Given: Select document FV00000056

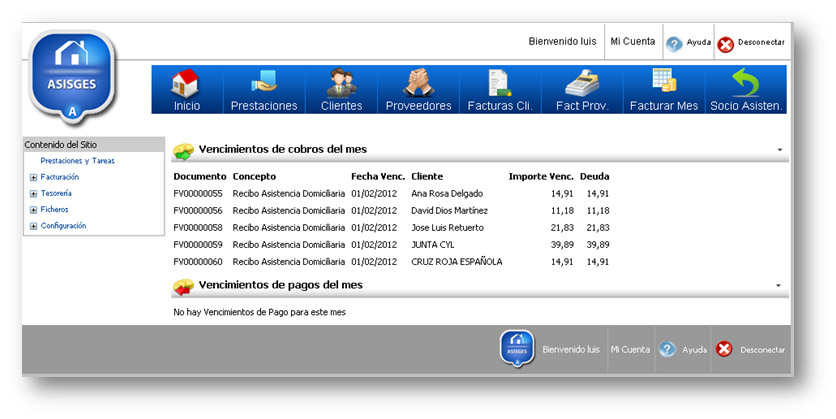Looking at the screenshot, I should point(198,211).
